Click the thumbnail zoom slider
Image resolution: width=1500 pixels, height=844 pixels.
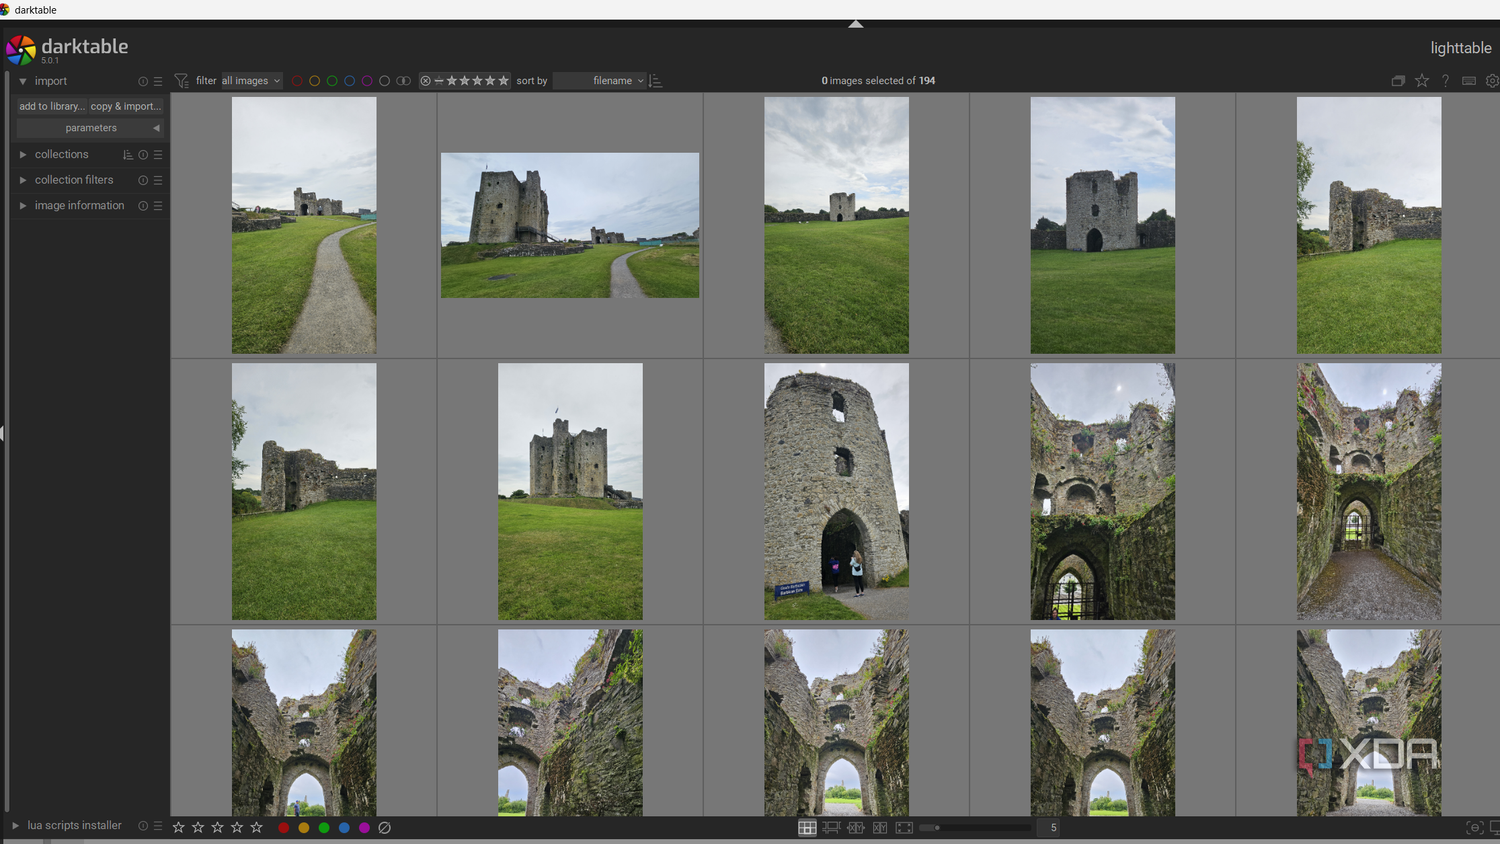[x=974, y=828]
